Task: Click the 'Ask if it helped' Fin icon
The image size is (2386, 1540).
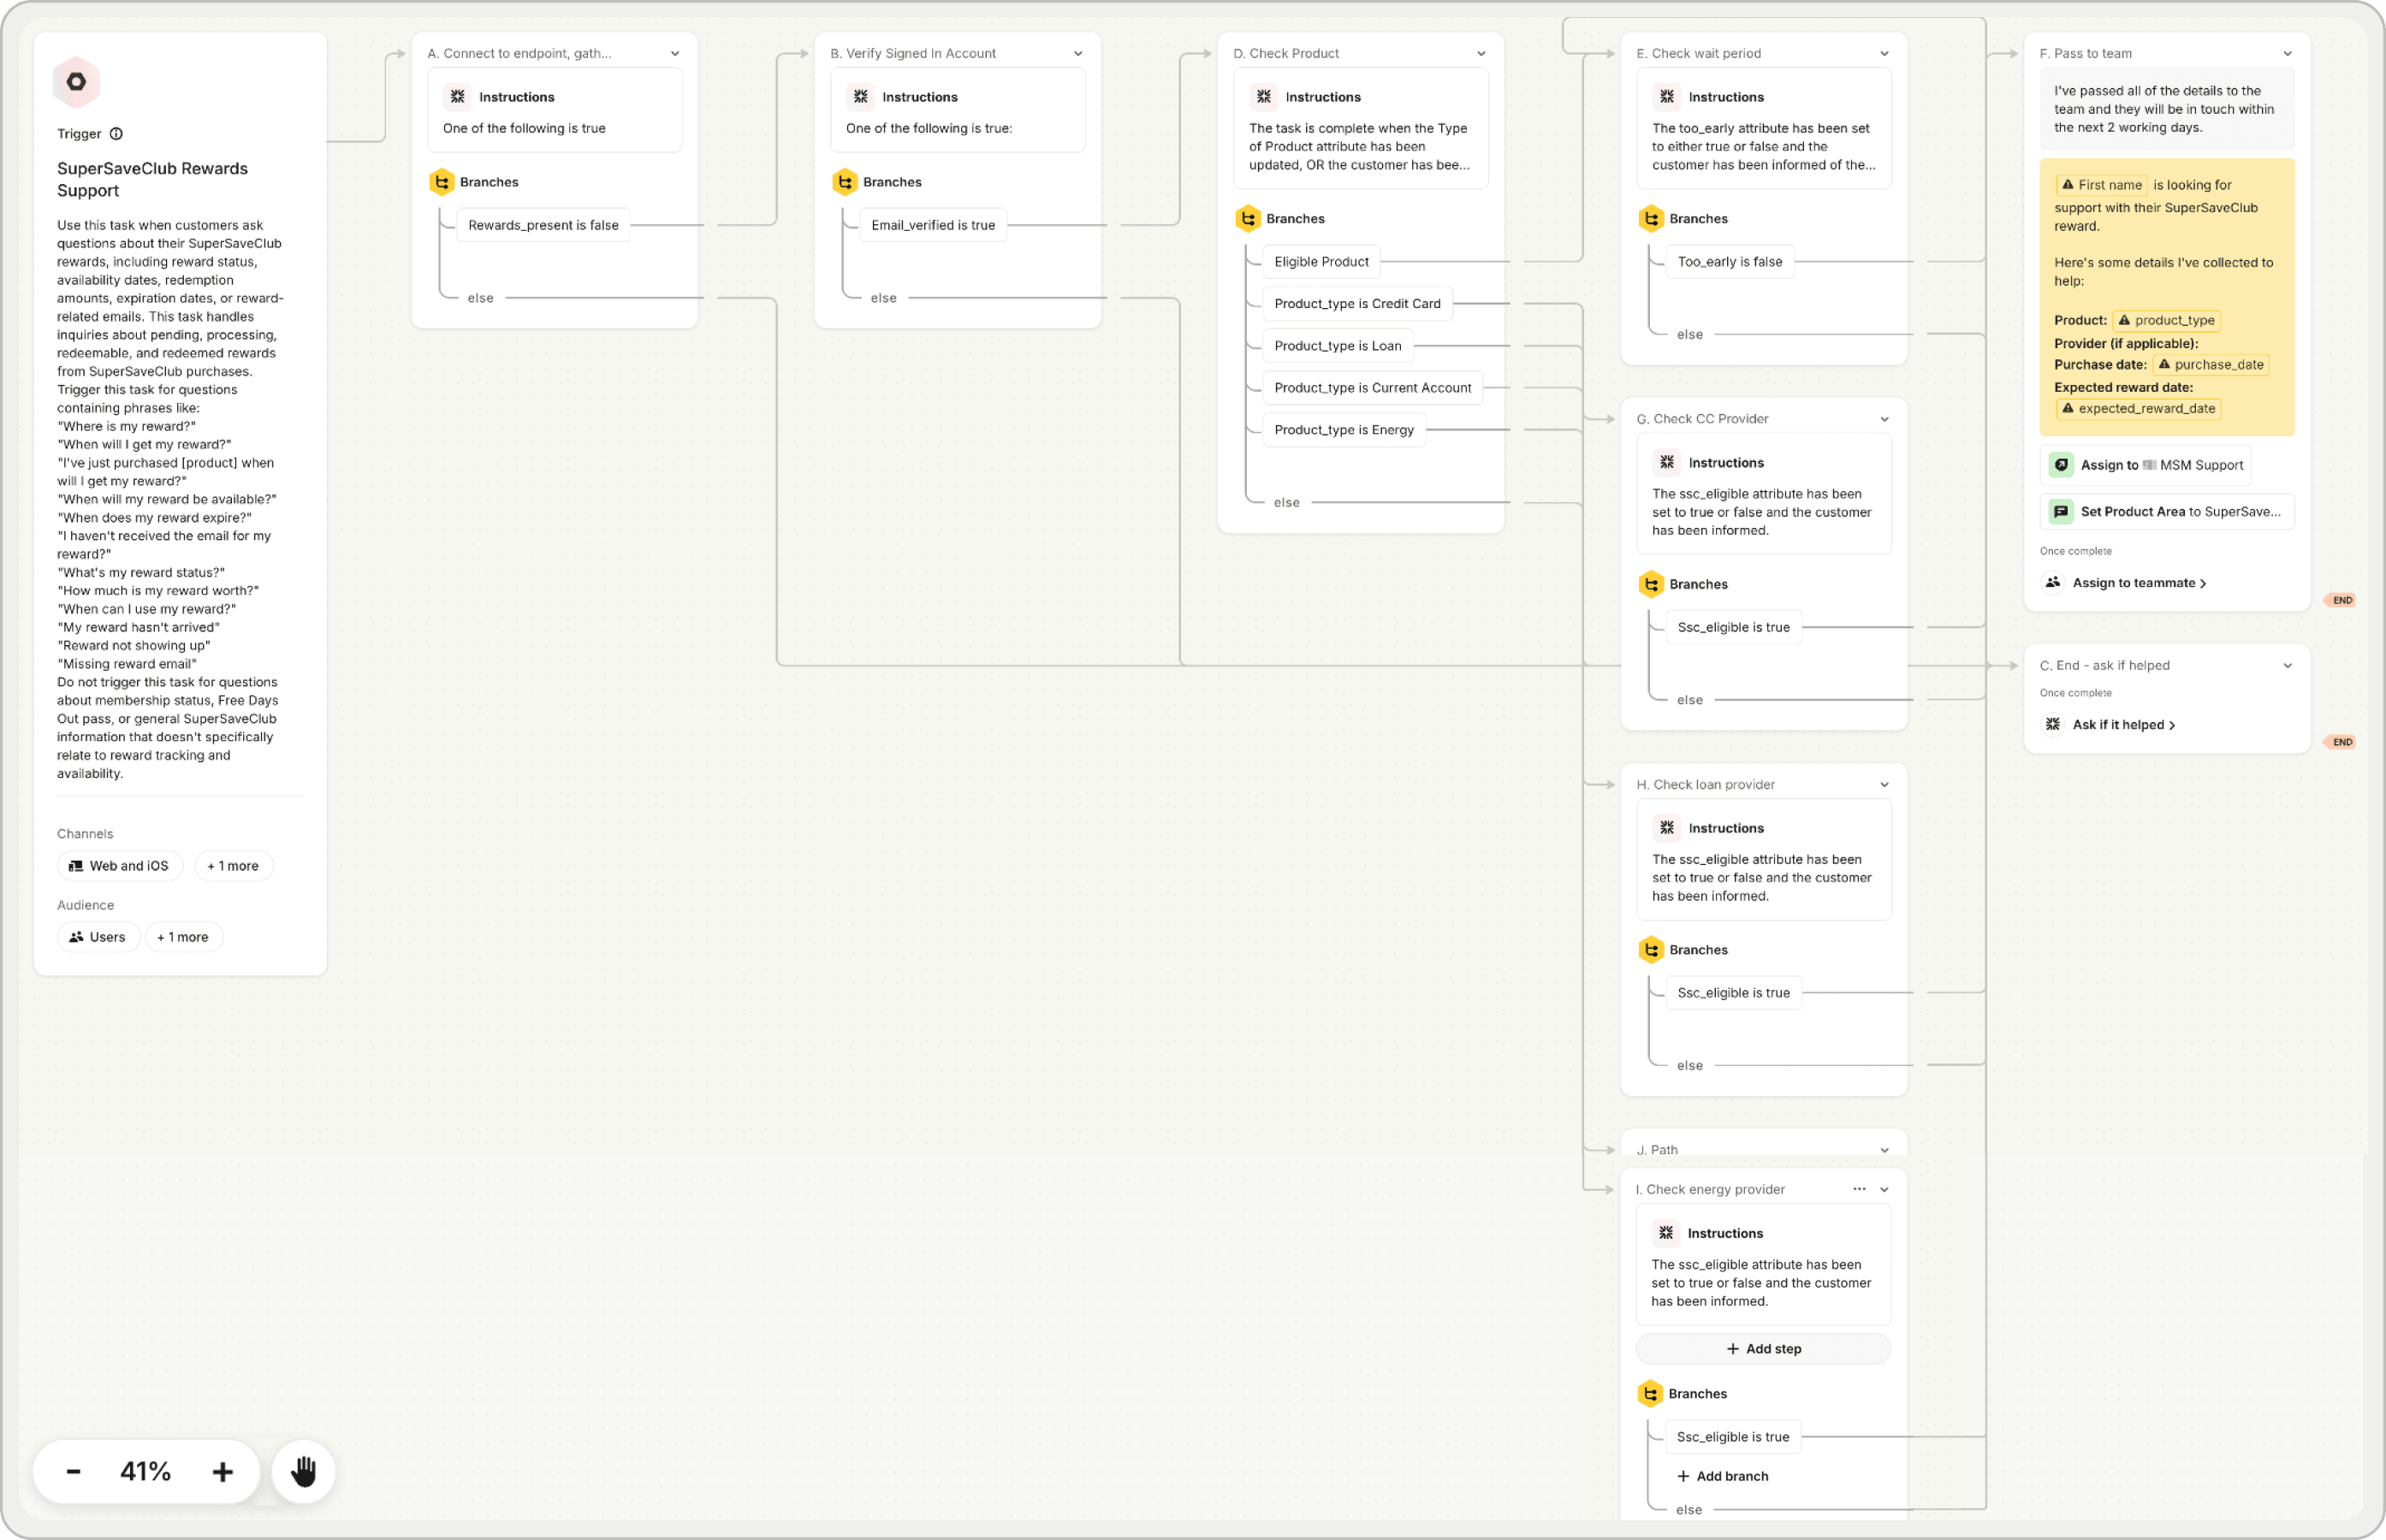Action: (2053, 724)
